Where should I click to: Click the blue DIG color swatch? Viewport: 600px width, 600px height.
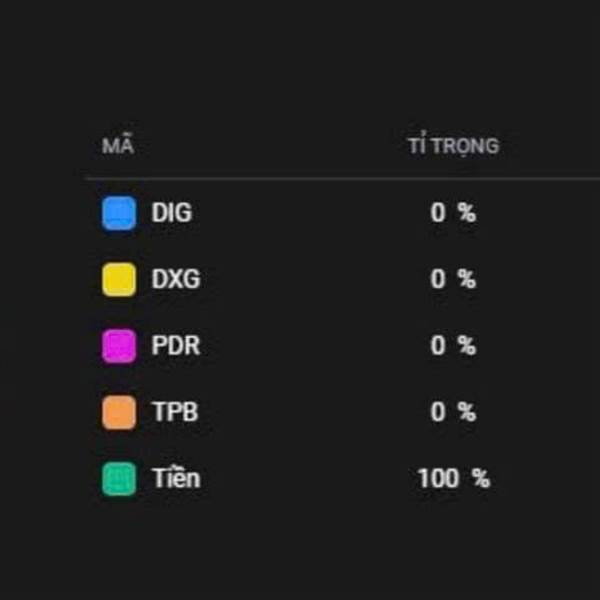coord(119,213)
